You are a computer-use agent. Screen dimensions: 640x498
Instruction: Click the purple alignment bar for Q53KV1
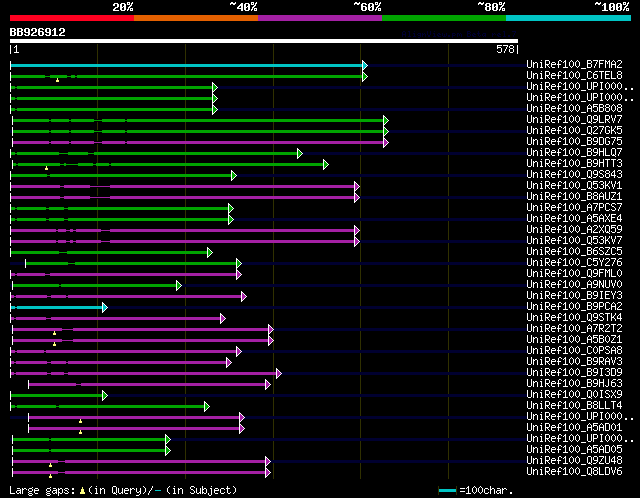182,187
